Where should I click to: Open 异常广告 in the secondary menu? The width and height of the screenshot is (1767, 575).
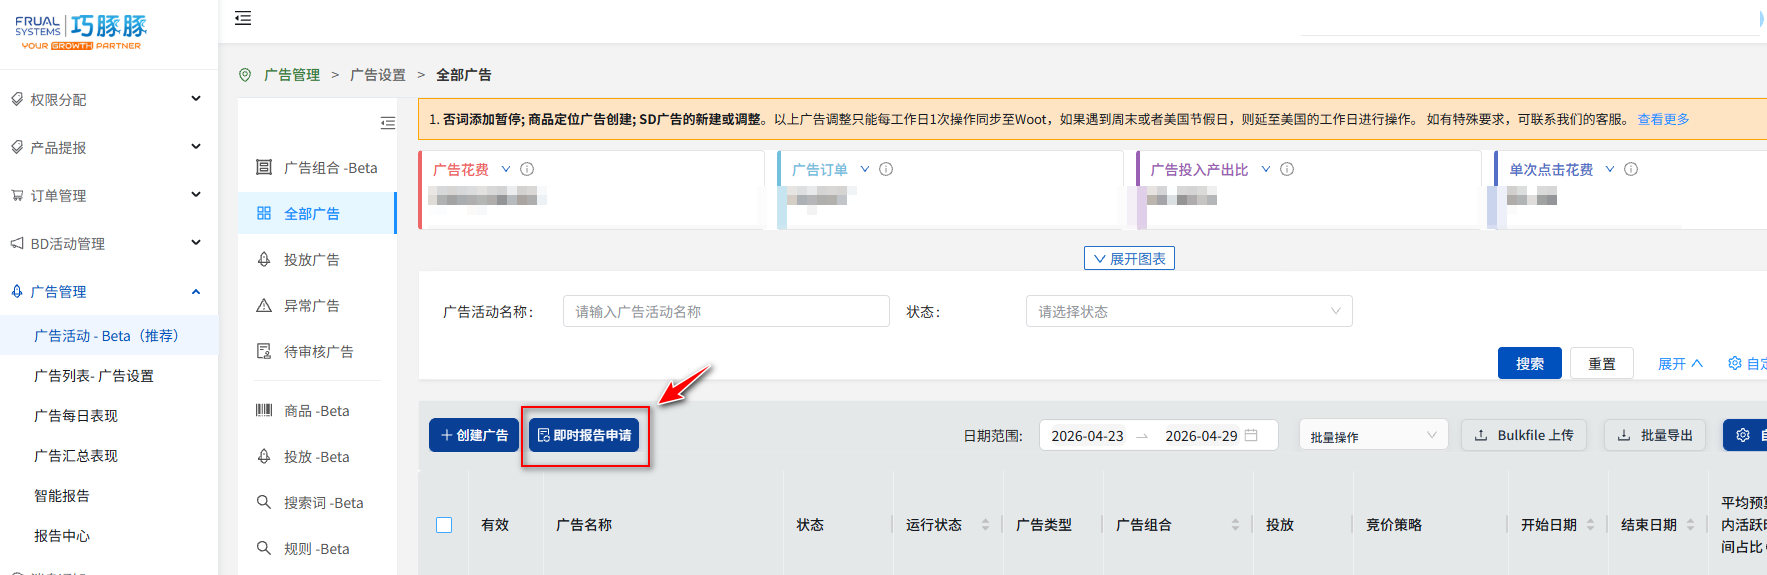click(311, 306)
